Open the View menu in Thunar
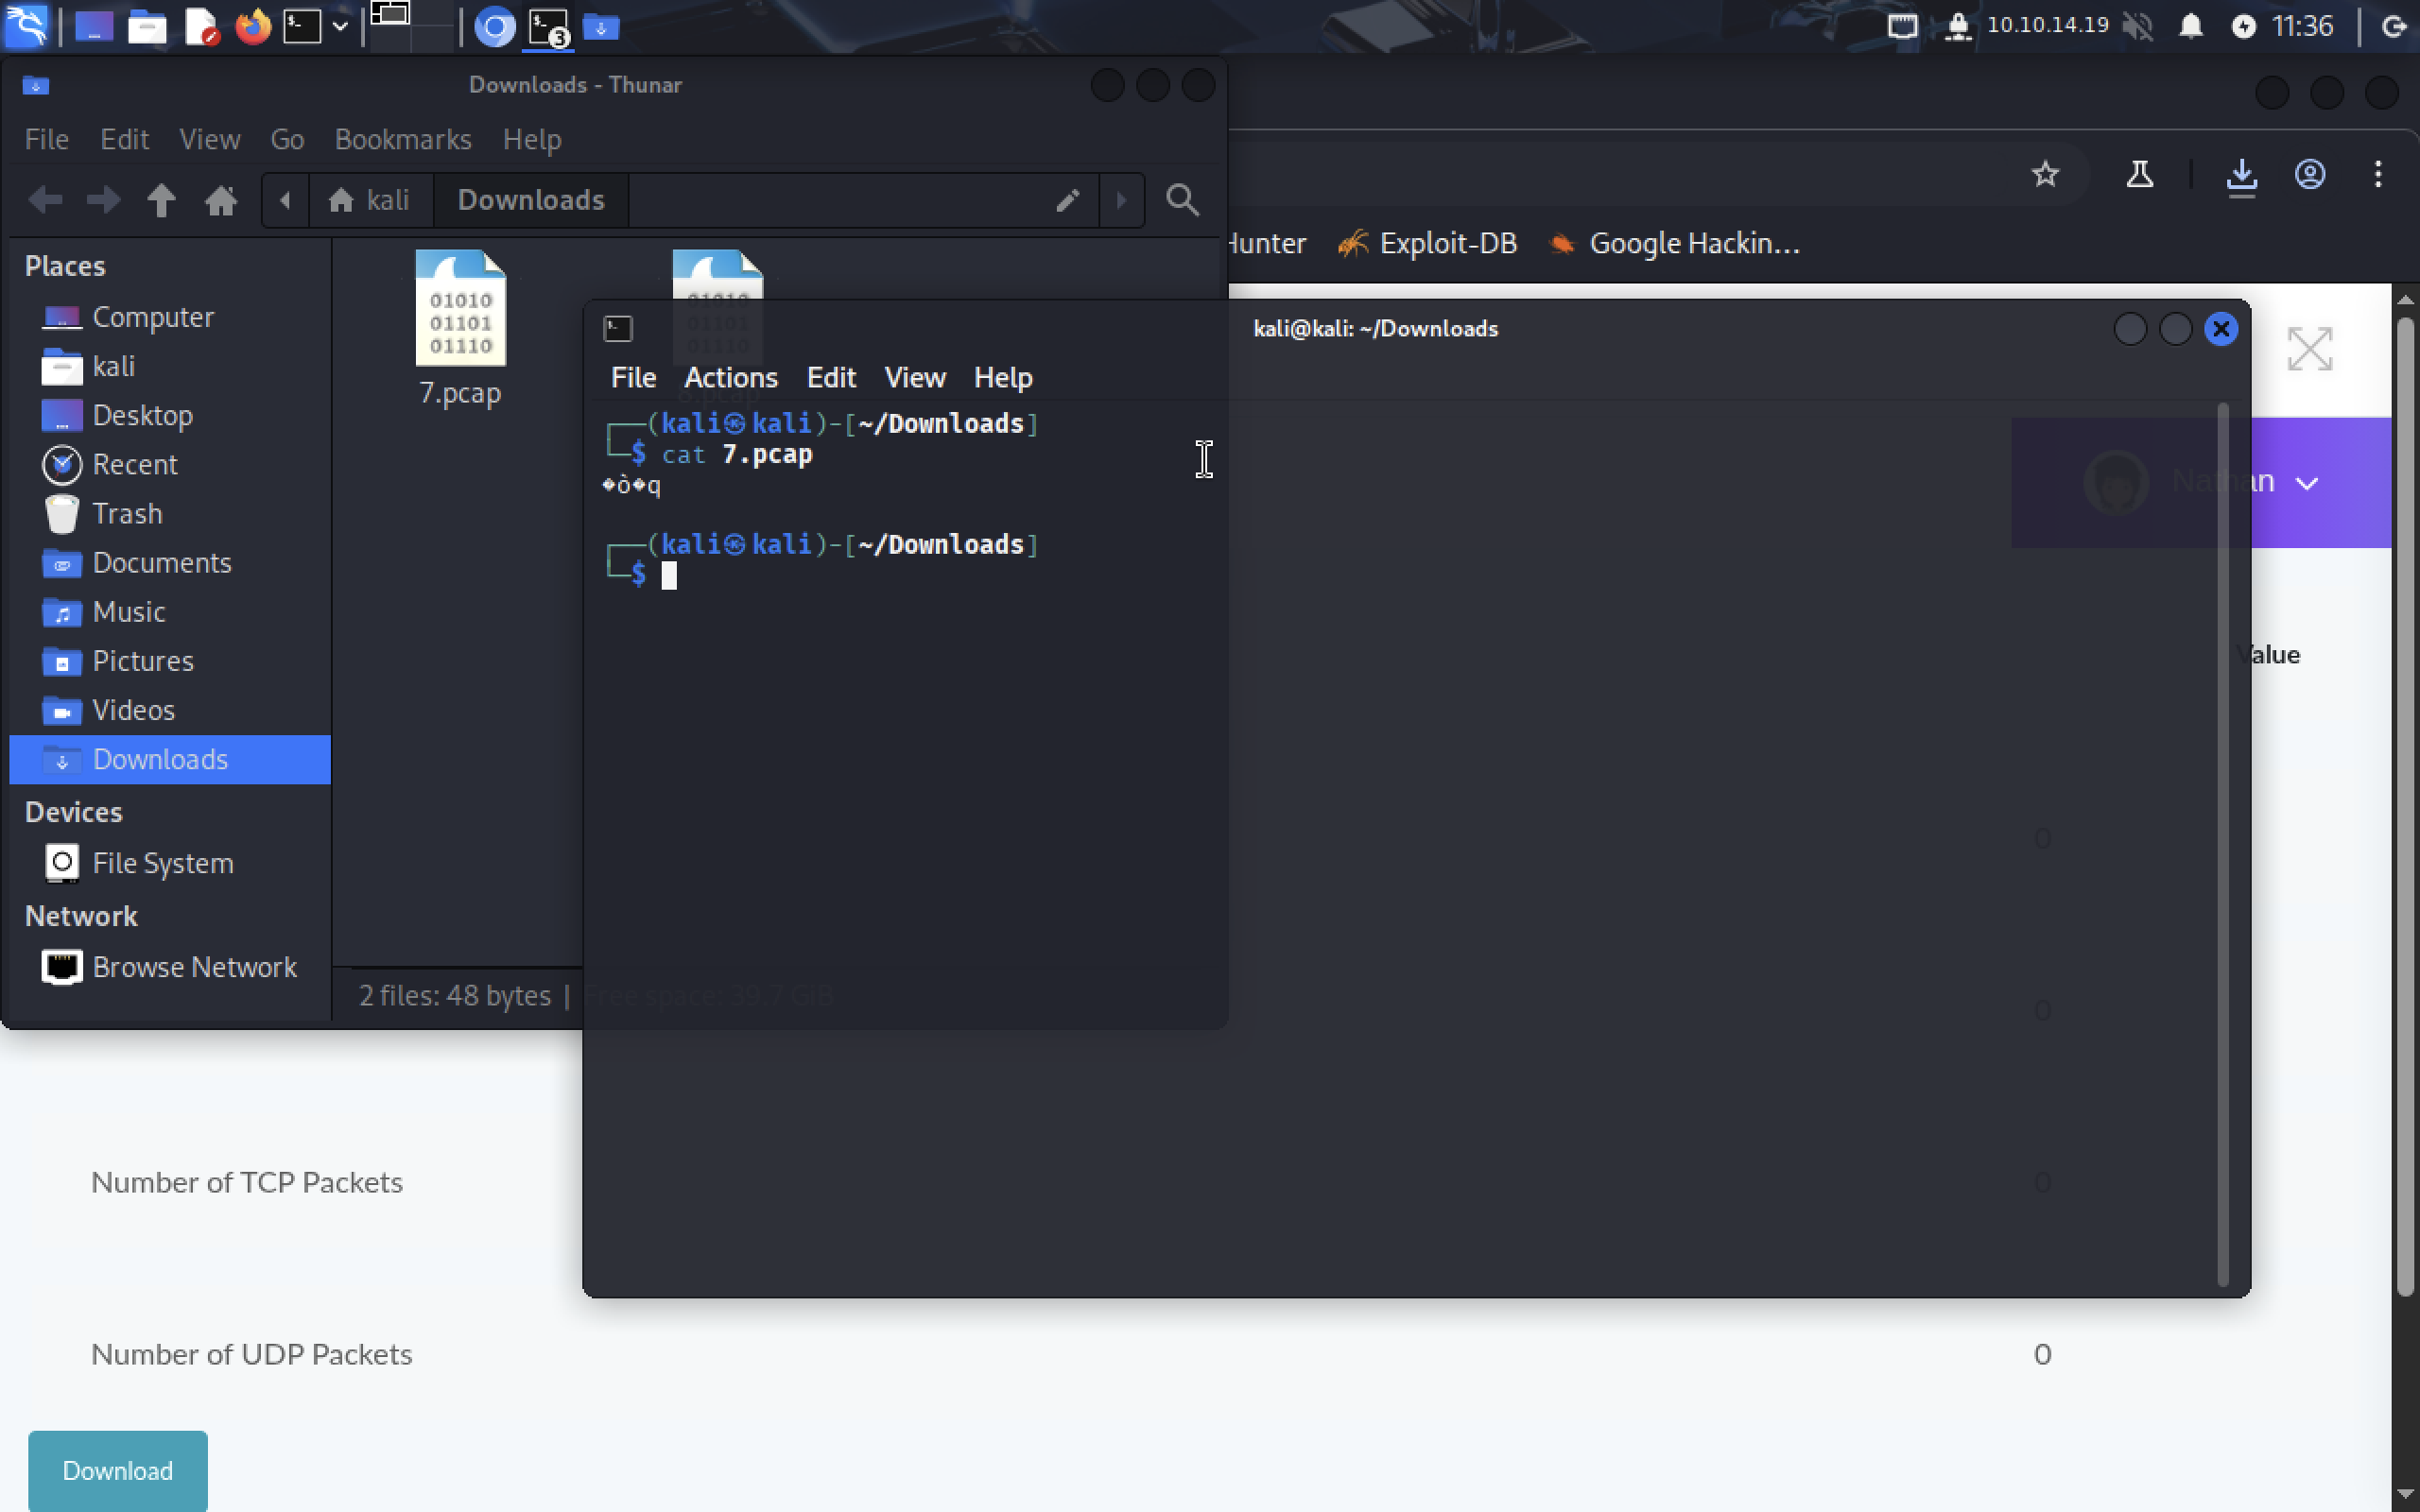Image resolution: width=2420 pixels, height=1512 pixels. click(x=209, y=139)
